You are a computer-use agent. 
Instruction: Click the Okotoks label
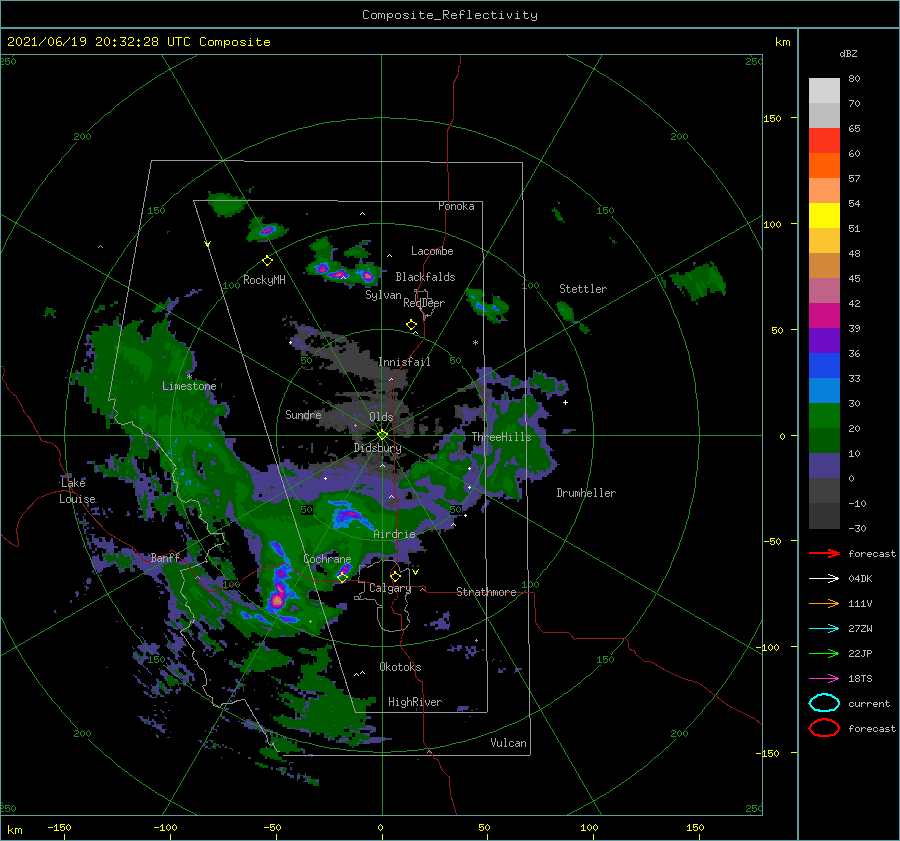tap(400, 667)
